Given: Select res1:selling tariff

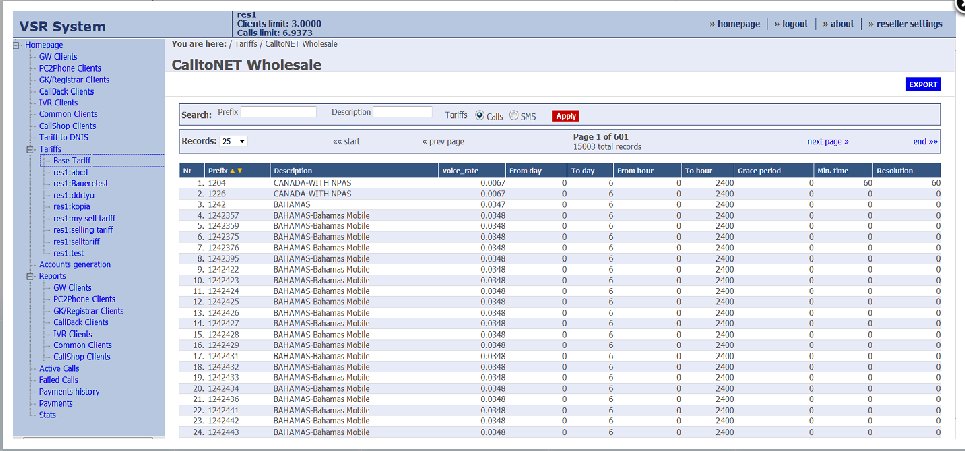Looking at the screenshot, I should pyautogui.click(x=82, y=230).
